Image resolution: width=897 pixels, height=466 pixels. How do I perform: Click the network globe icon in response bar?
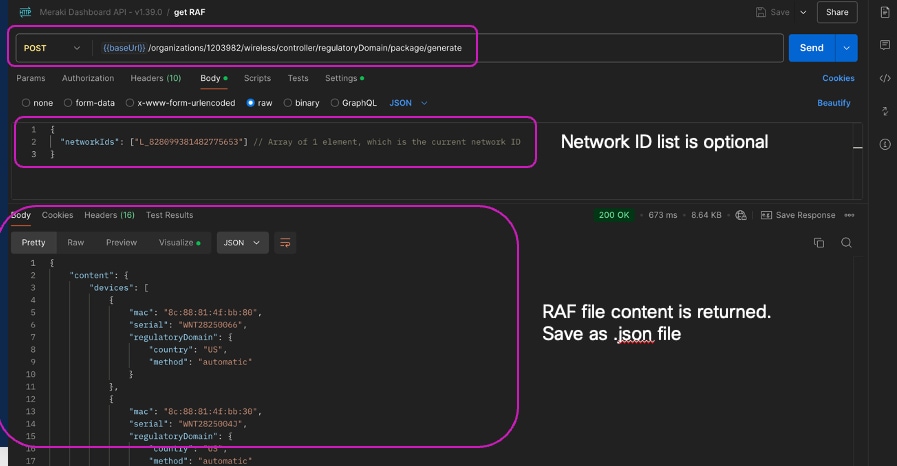click(741, 215)
